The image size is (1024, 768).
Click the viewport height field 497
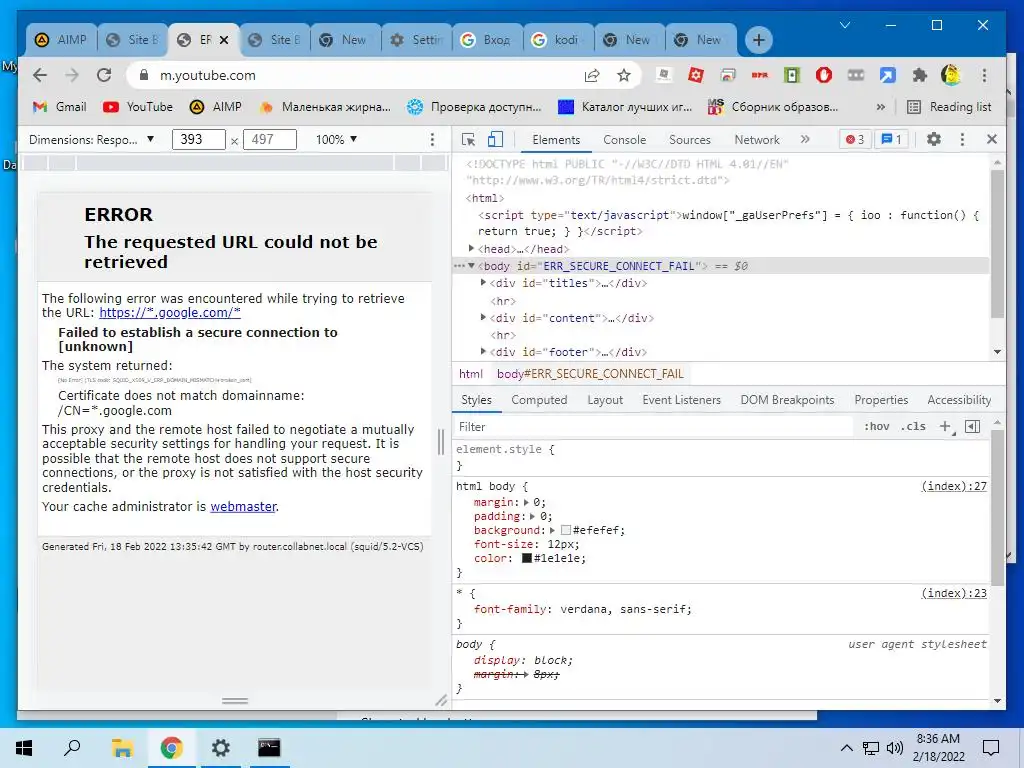pyautogui.click(x=270, y=139)
